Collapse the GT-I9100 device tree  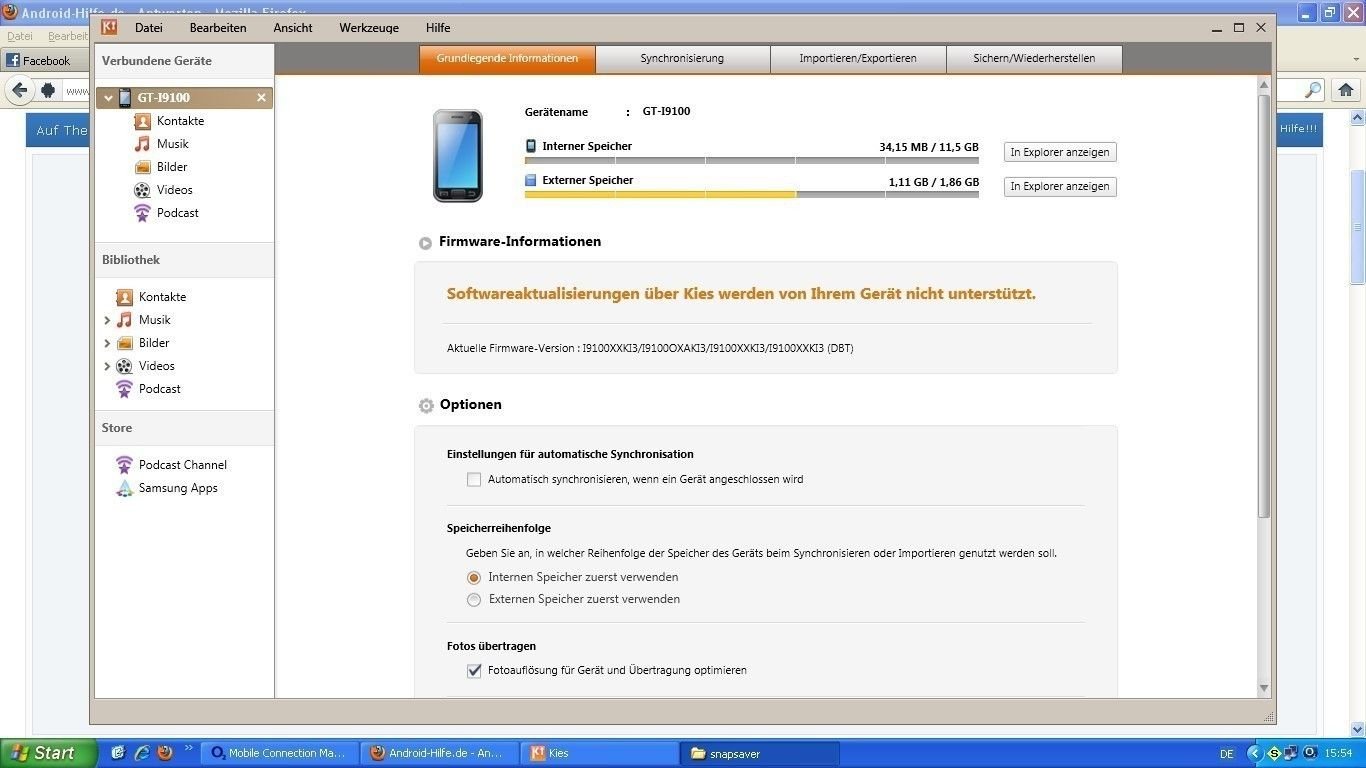click(108, 98)
